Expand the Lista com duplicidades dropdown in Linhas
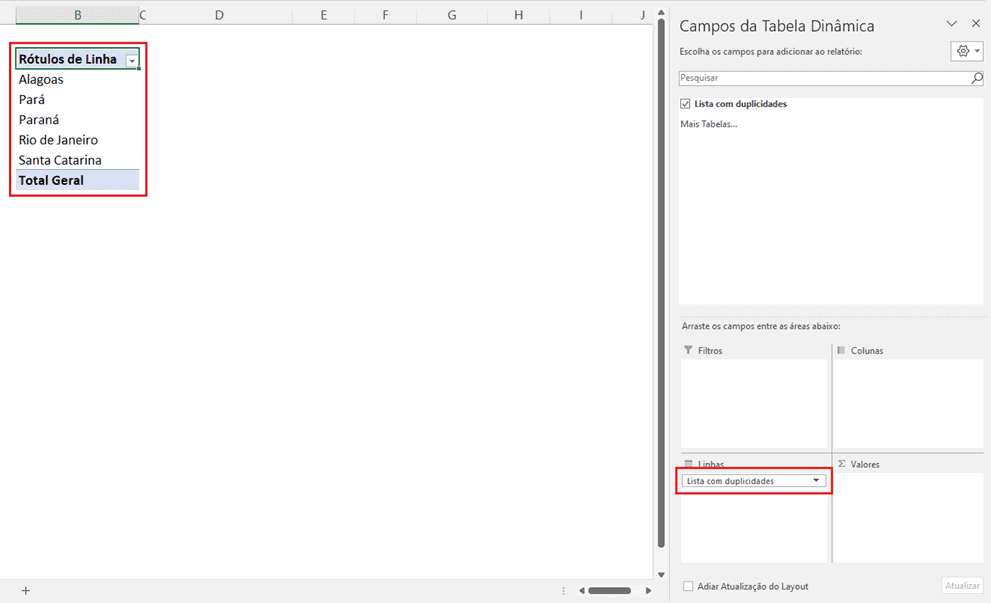Screen dimensions: 991x603 click(816, 481)
